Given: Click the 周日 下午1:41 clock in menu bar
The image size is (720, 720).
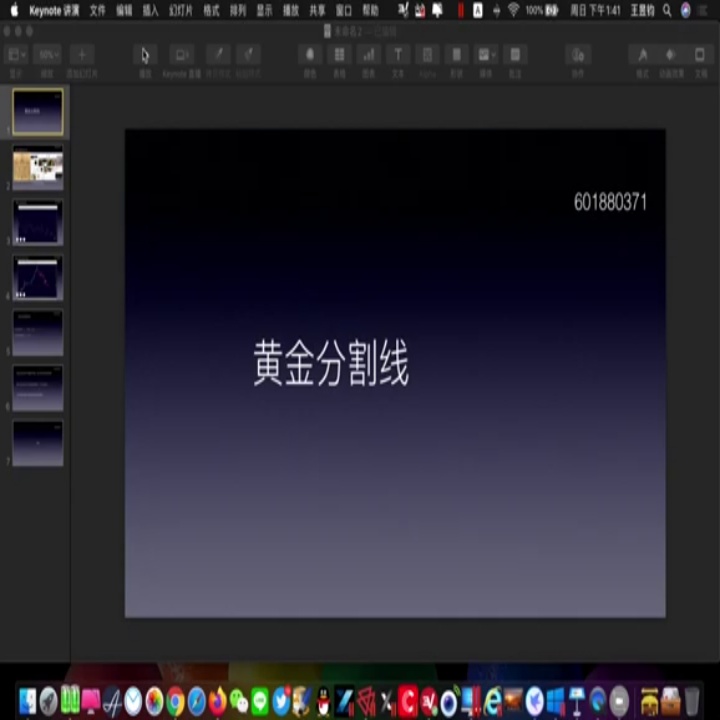Looking at the screenshot, I should click(596, 10).
